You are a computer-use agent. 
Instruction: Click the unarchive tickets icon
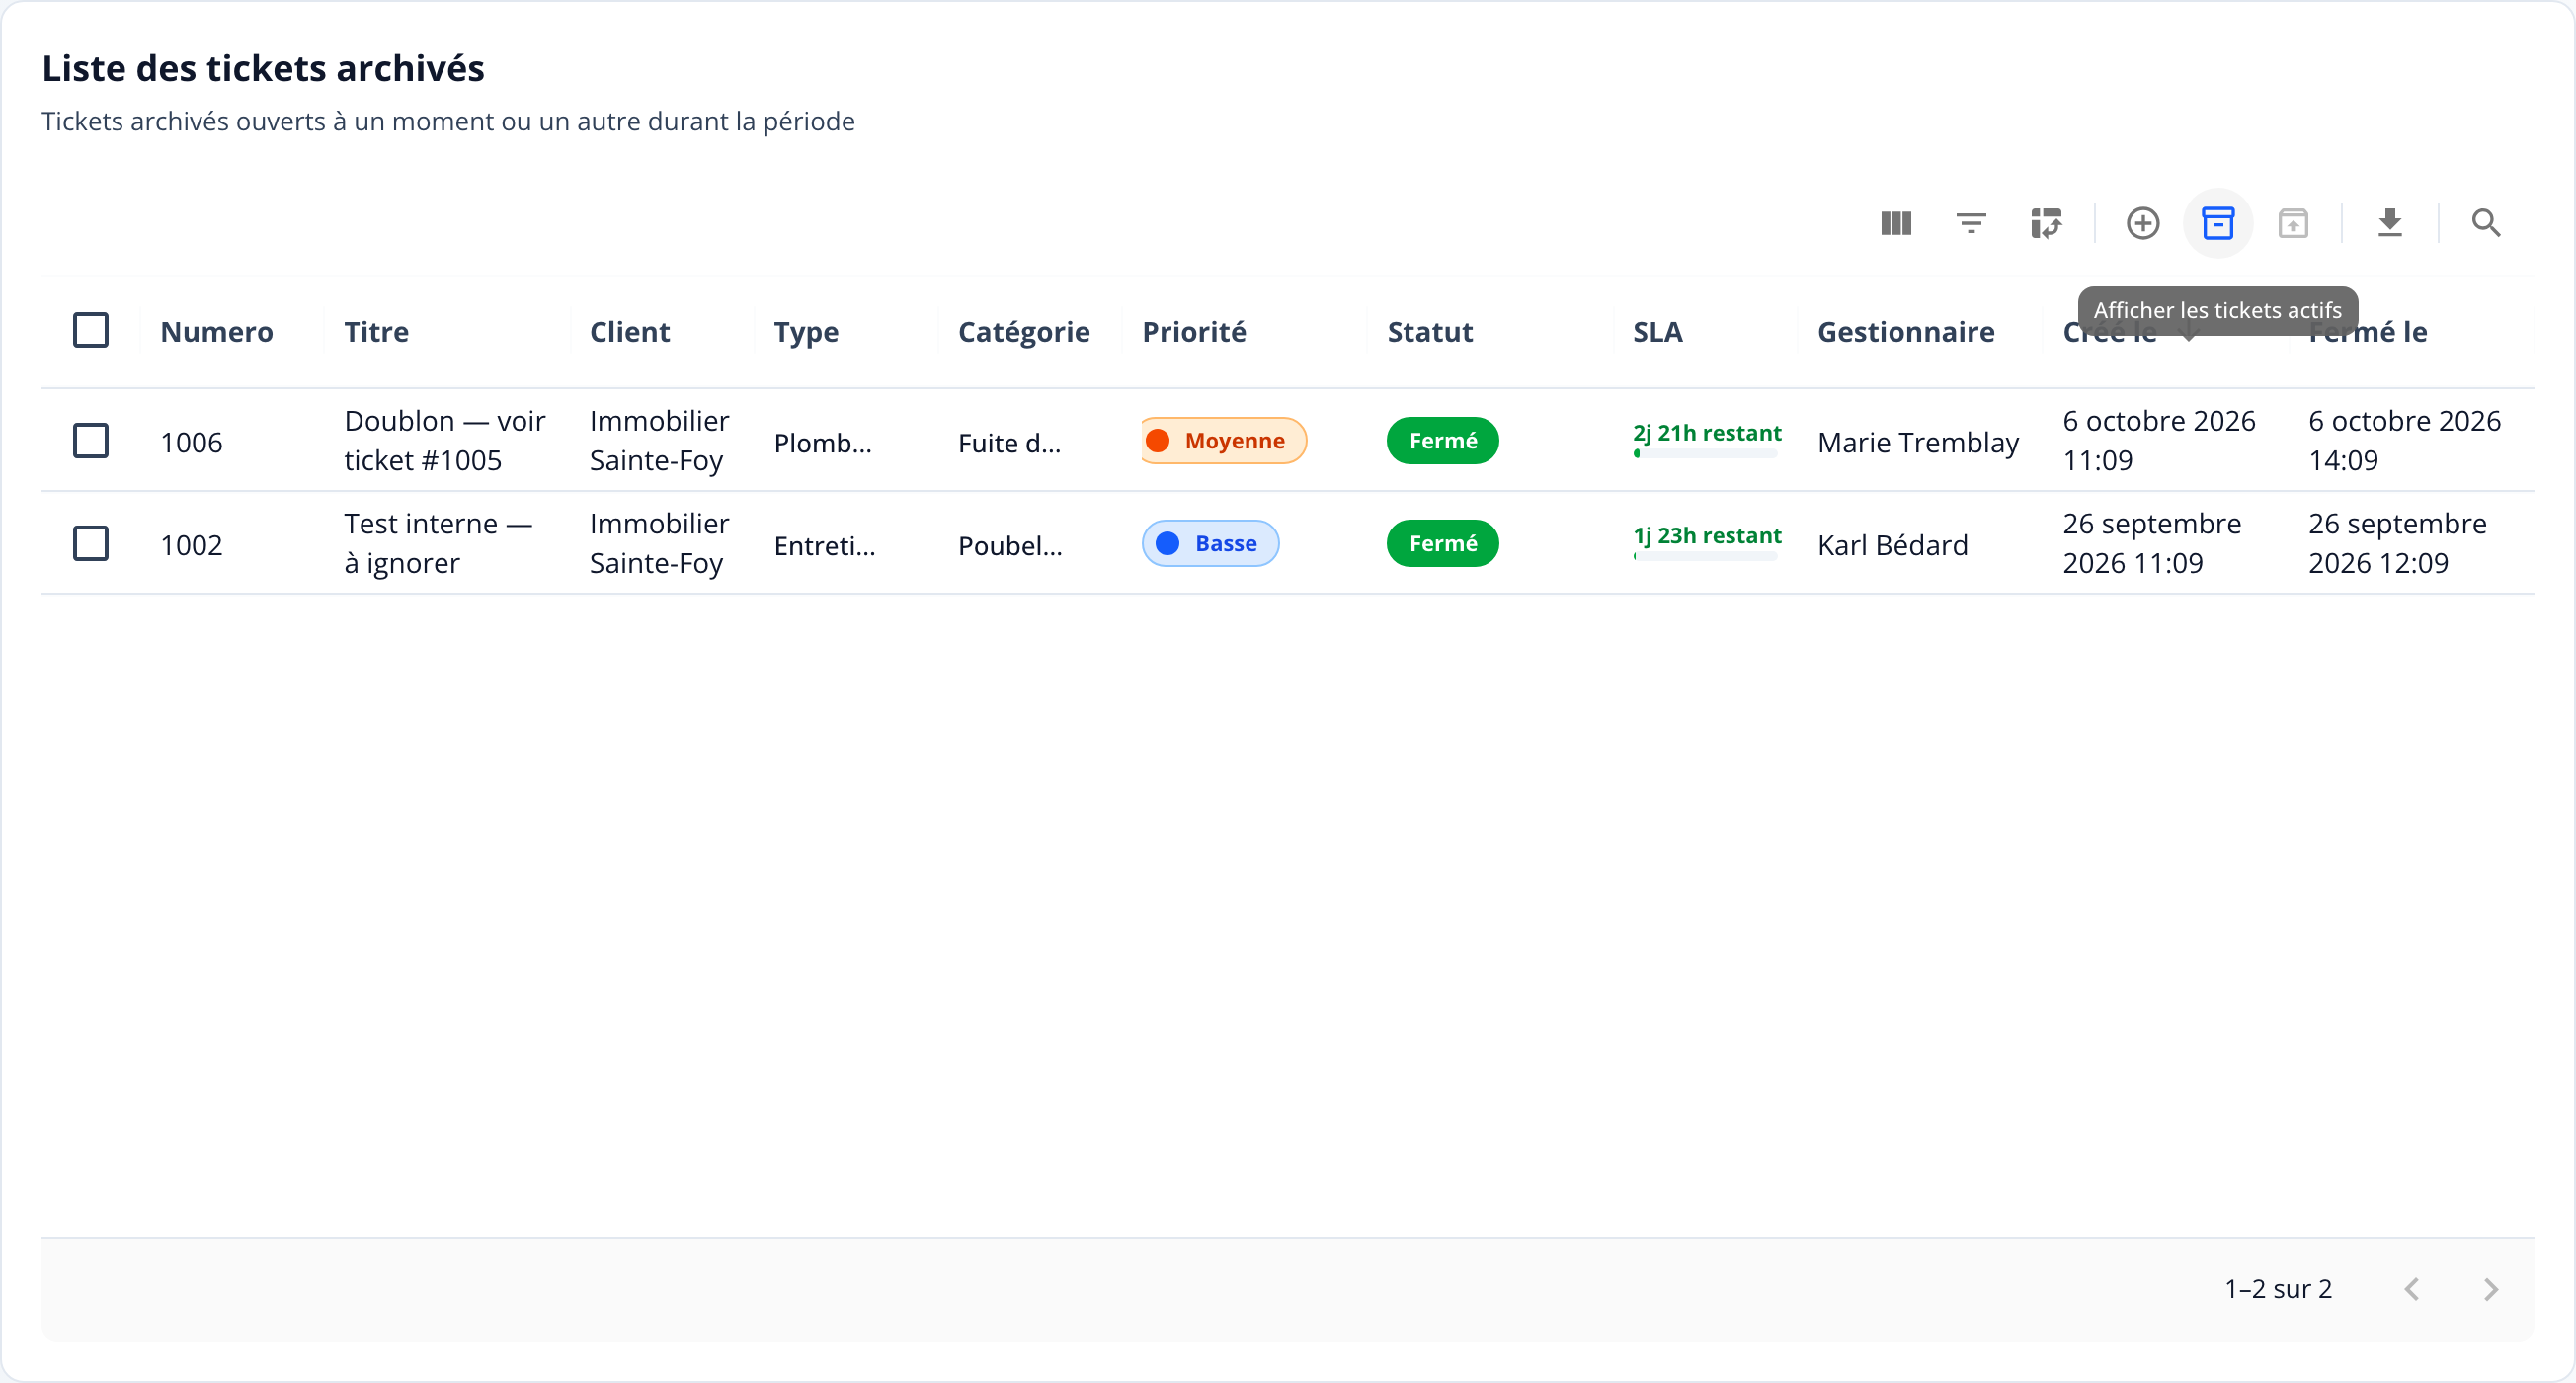pyautogui.click(x=2293, y=223)
